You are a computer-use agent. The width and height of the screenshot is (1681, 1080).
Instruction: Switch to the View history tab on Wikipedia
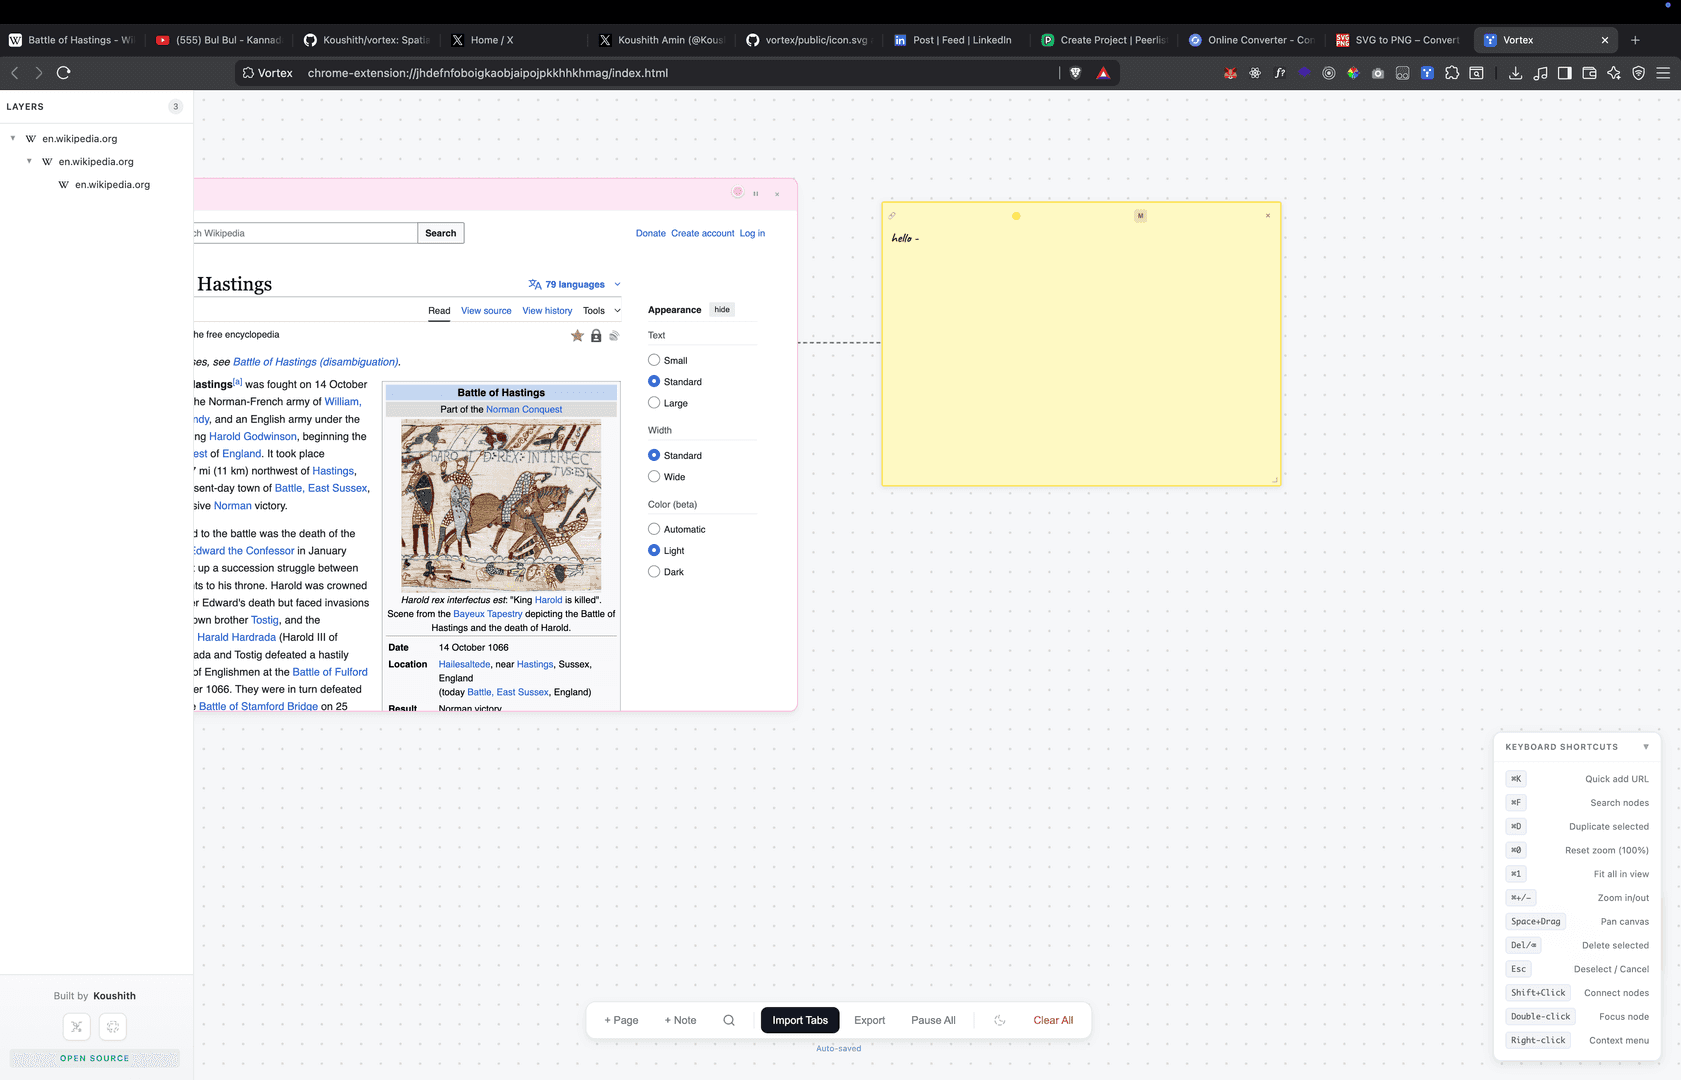(547, 310)
